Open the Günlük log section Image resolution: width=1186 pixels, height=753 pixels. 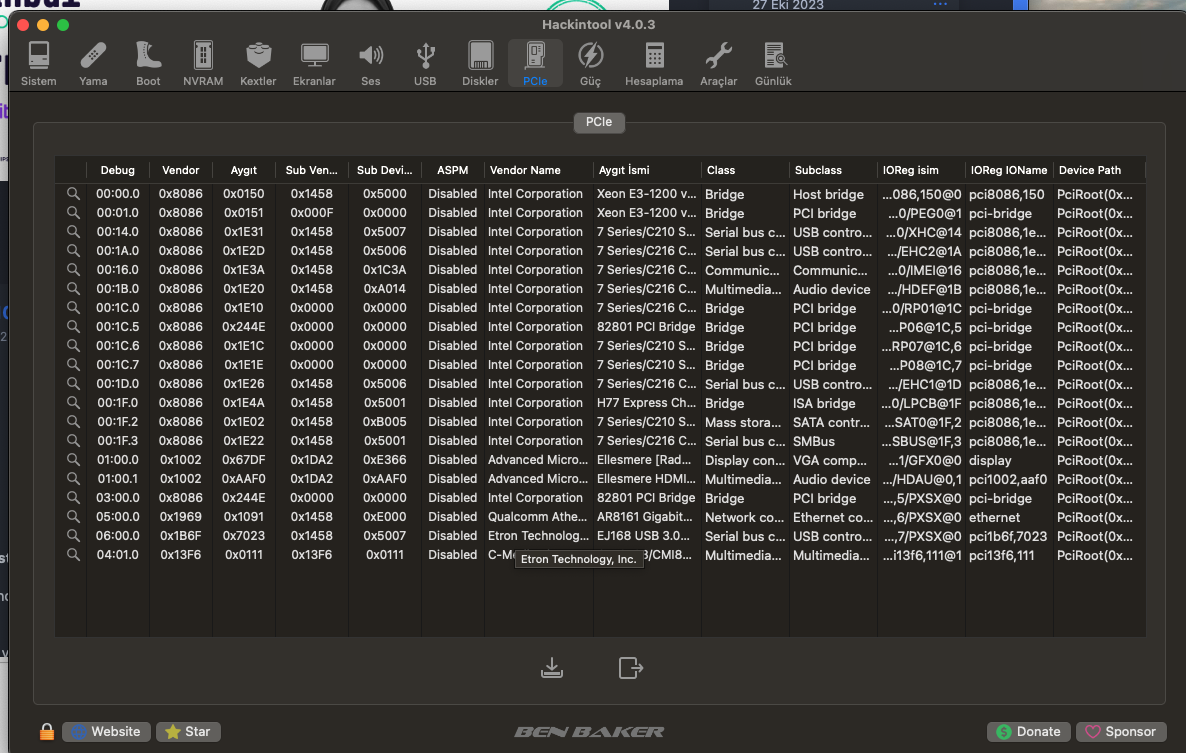773,63
